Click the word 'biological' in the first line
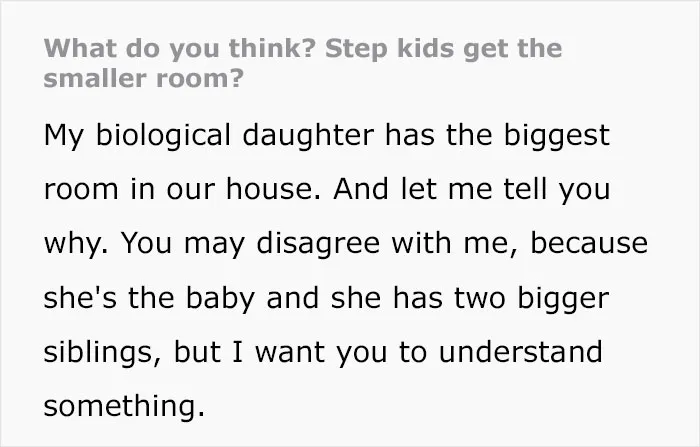 coord(163,135)
